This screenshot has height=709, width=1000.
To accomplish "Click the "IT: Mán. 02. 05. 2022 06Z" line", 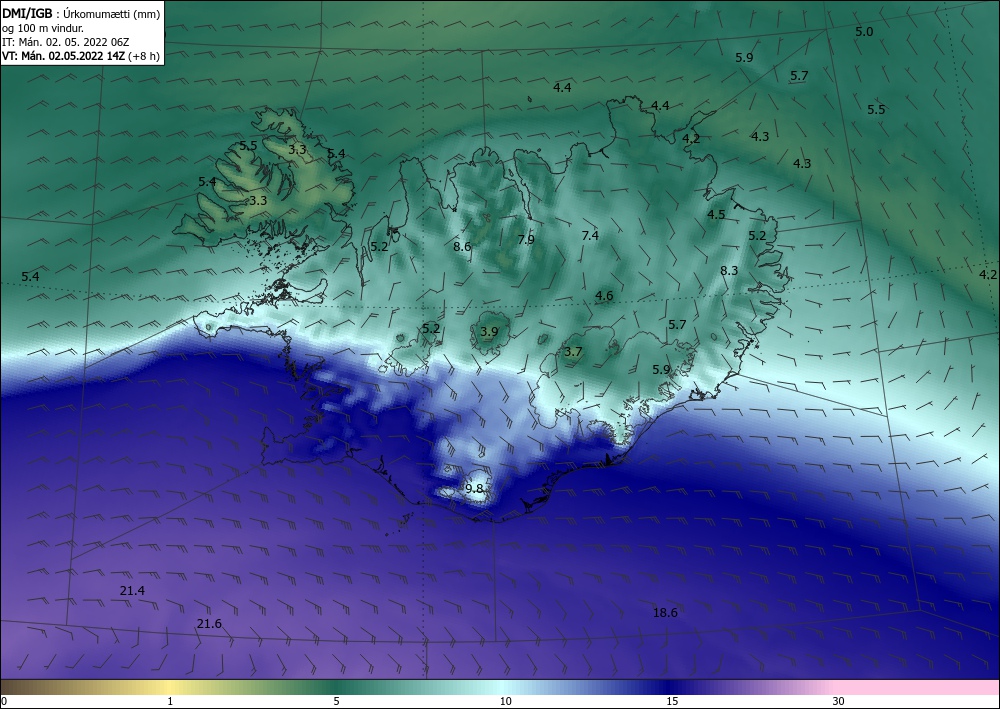I will (x=66, y=42).
